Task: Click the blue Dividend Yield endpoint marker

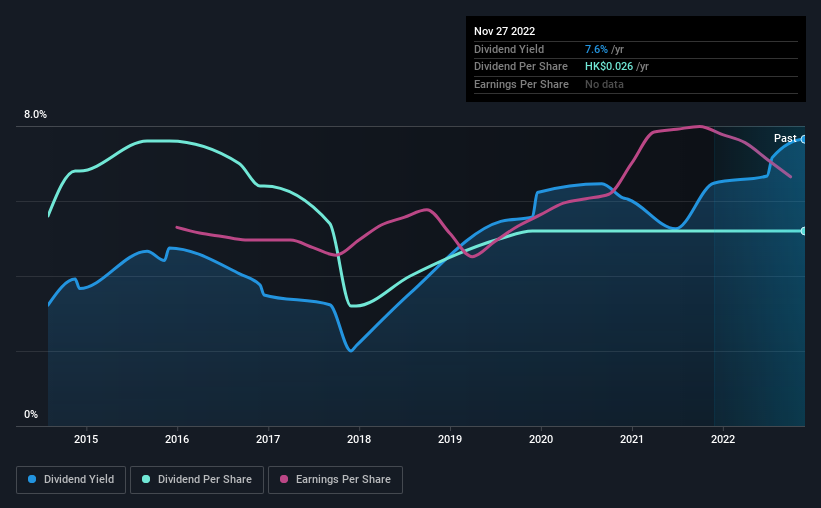Action: tap(803, 139)
